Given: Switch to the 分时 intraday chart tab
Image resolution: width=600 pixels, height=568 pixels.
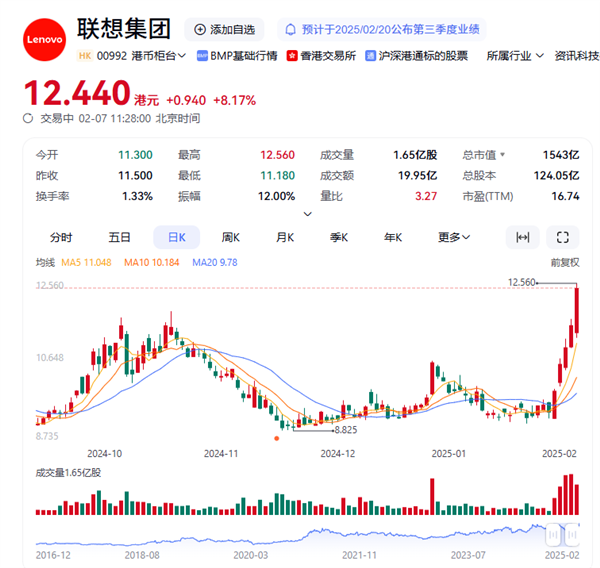Looking at the screenshot, I should click(x=60, y=237).
